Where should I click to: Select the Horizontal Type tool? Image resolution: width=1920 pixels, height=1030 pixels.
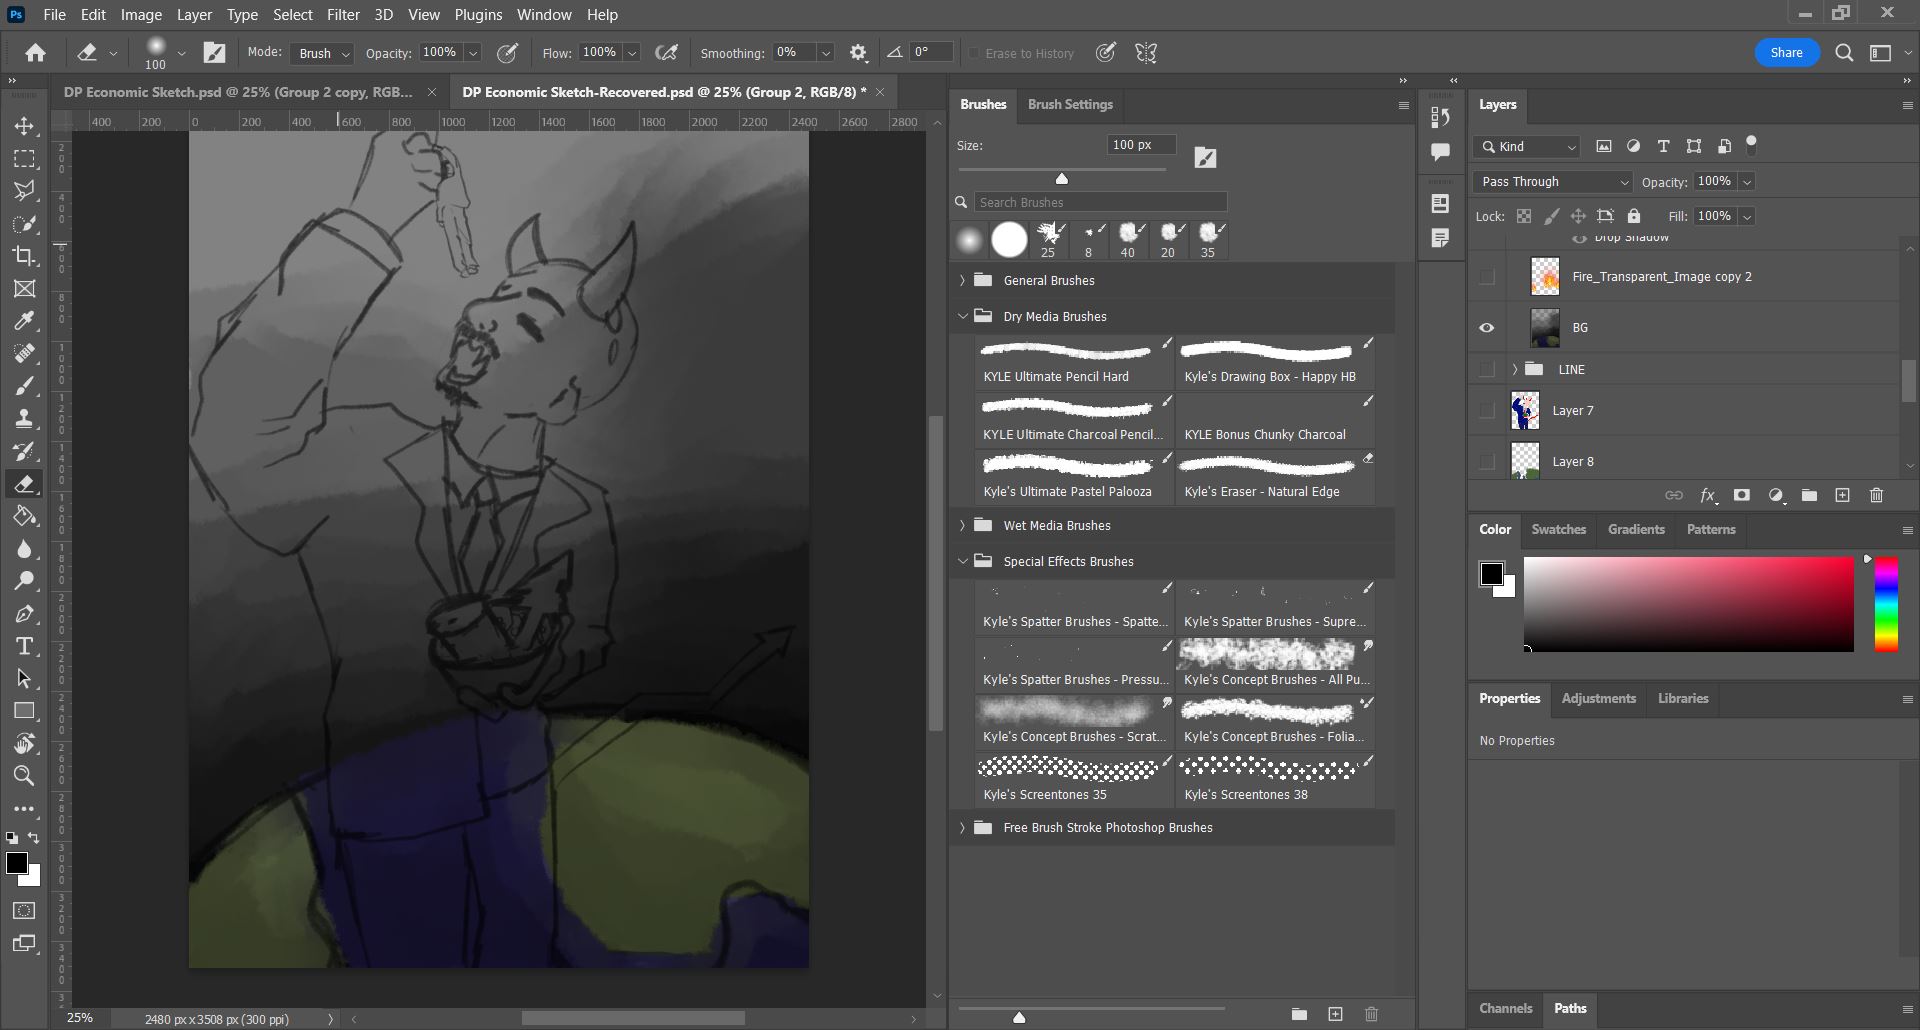(25, 646)
